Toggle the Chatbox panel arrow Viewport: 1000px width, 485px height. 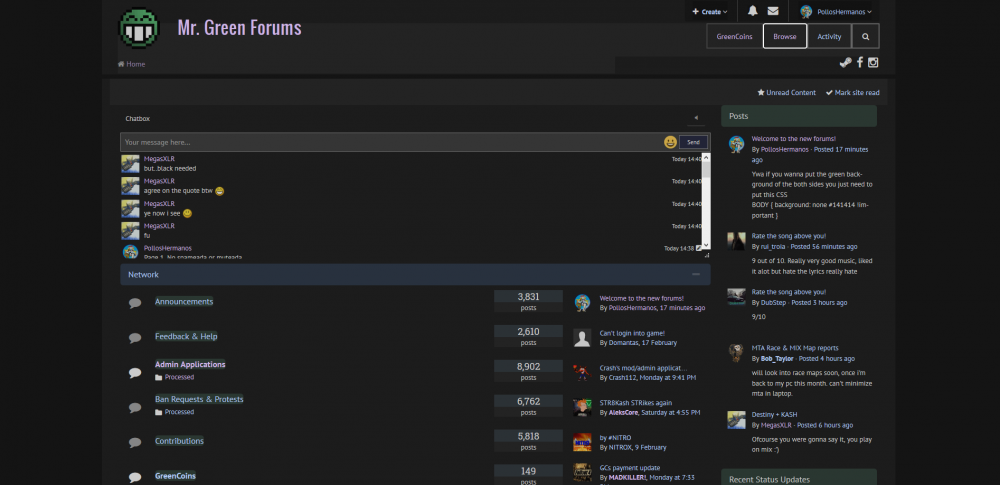click(695, 118)
